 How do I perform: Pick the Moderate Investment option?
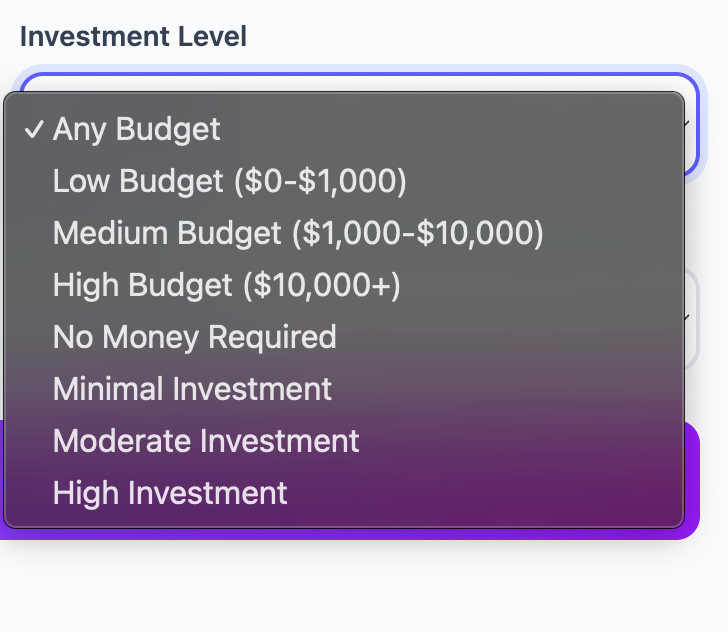[206, 441]
